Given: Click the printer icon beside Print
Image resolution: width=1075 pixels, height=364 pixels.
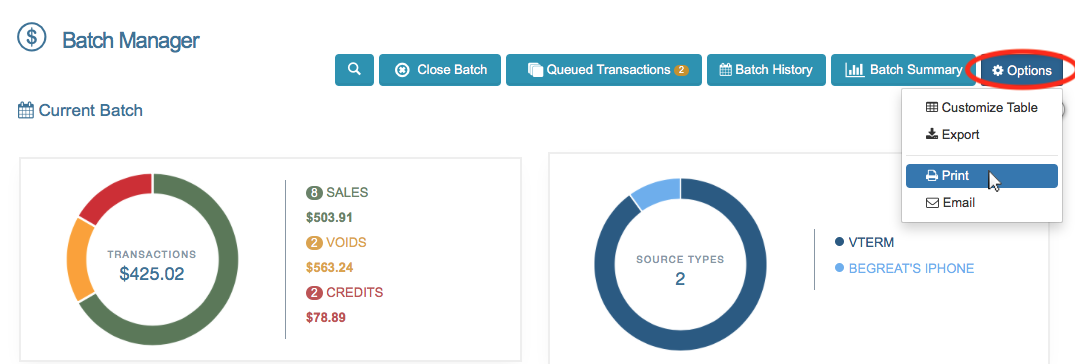Looking at the screenshot, I should point(932,176).
